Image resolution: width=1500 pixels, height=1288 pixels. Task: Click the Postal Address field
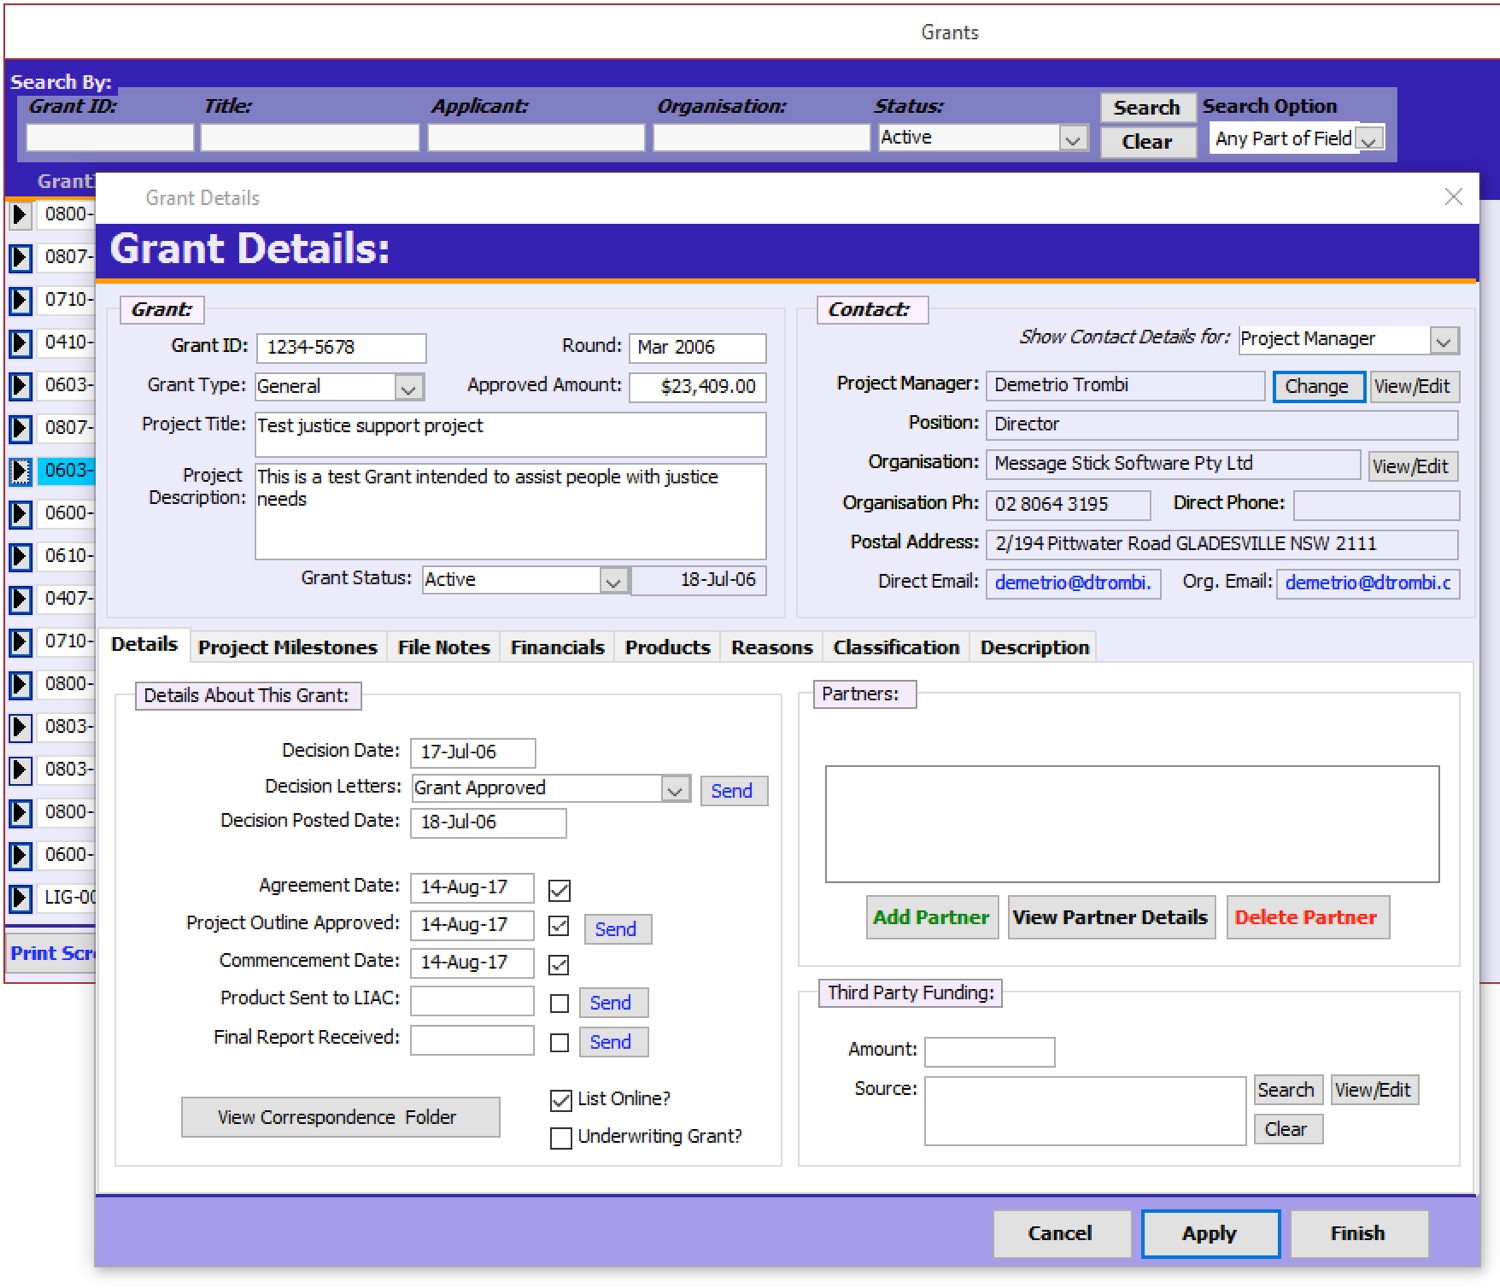point(1222,544)
